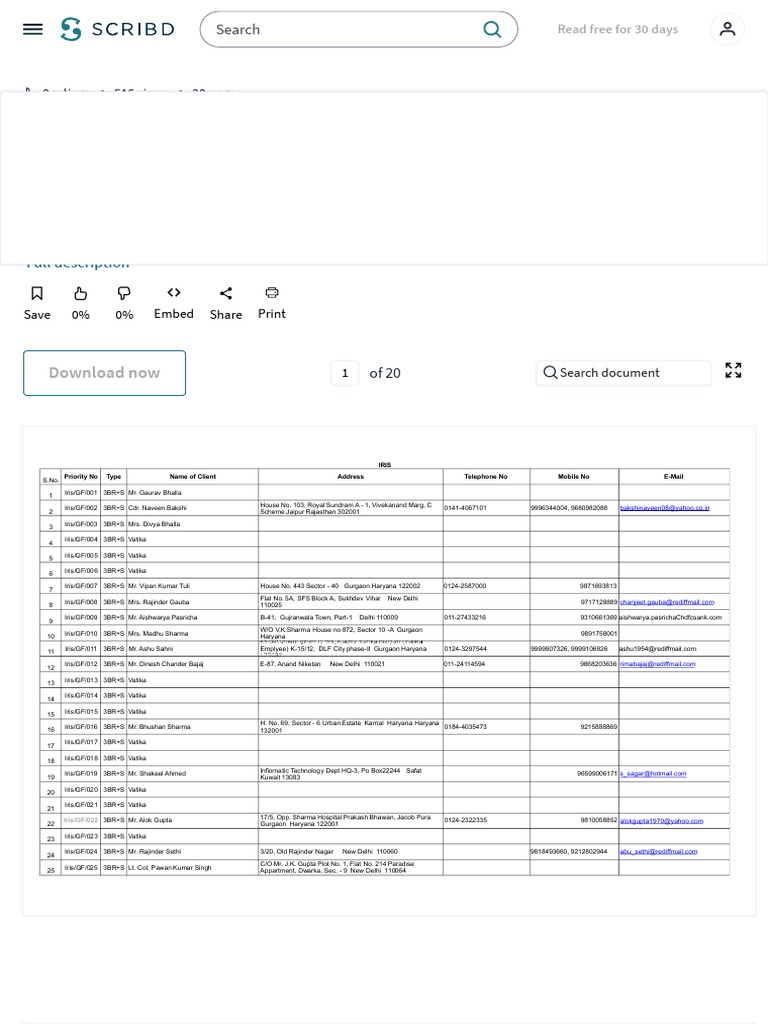The width and height of the screenshot is (768, 1024).
Task: Click the Download now button
Action: pyautogui.click(x=104, y=373)
